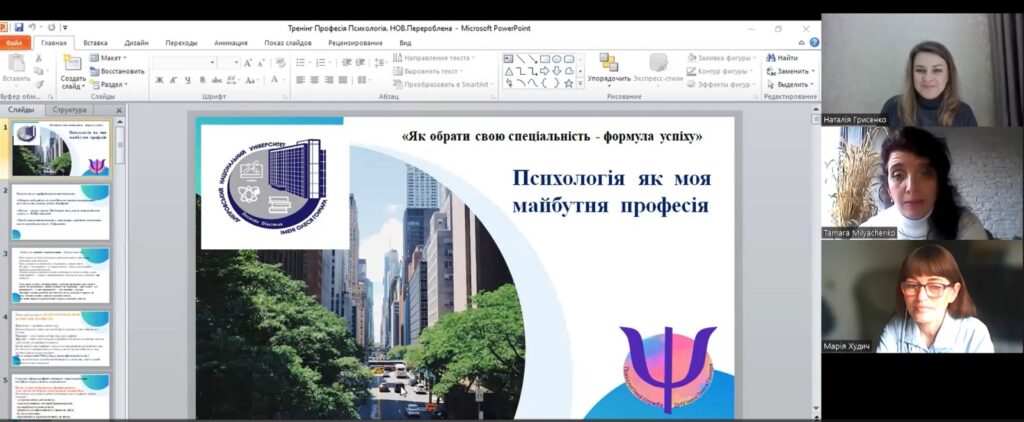Toggle bold (Ж) formatting
The height and width of the screenshot is (422, 1024).
(x=159, y=80)
